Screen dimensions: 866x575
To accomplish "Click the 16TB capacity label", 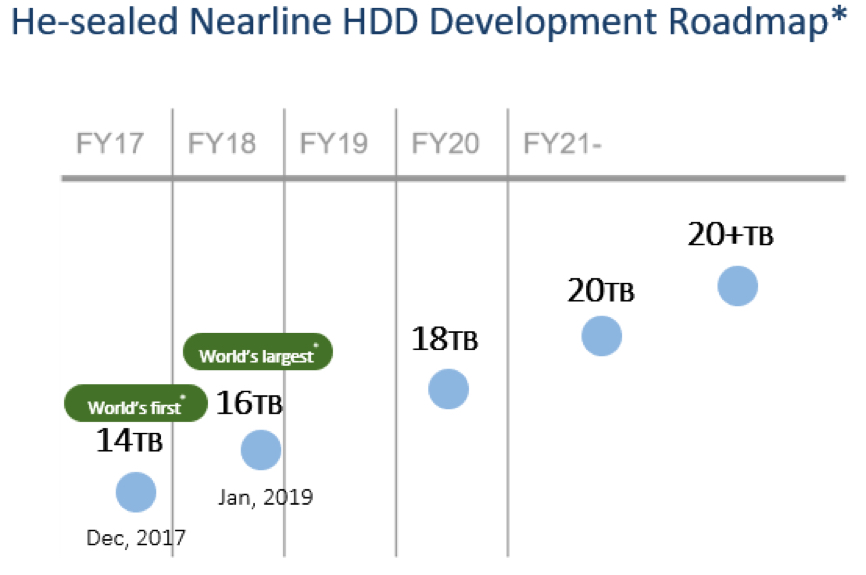I will pyautogui.click(x=249, y=402).
